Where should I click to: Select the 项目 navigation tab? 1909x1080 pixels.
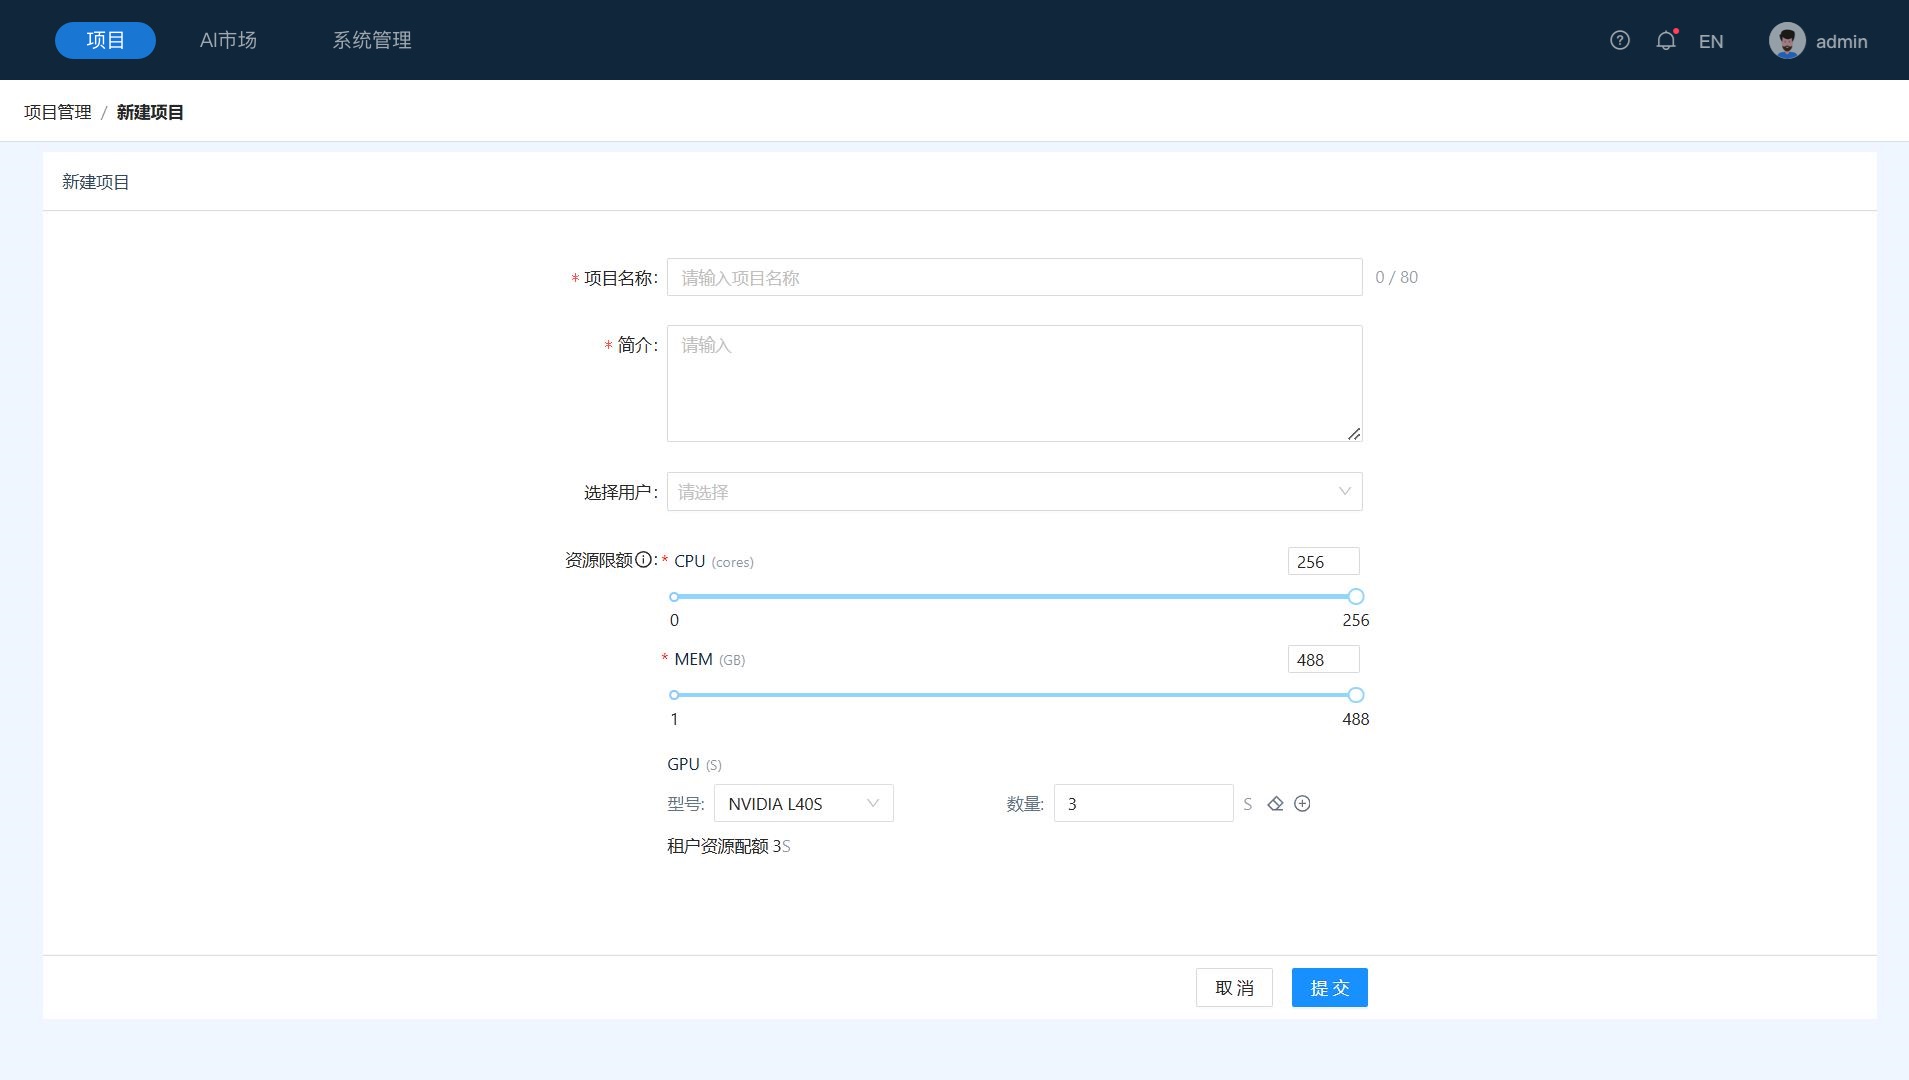pyautogui.click(x=105, y=40)
